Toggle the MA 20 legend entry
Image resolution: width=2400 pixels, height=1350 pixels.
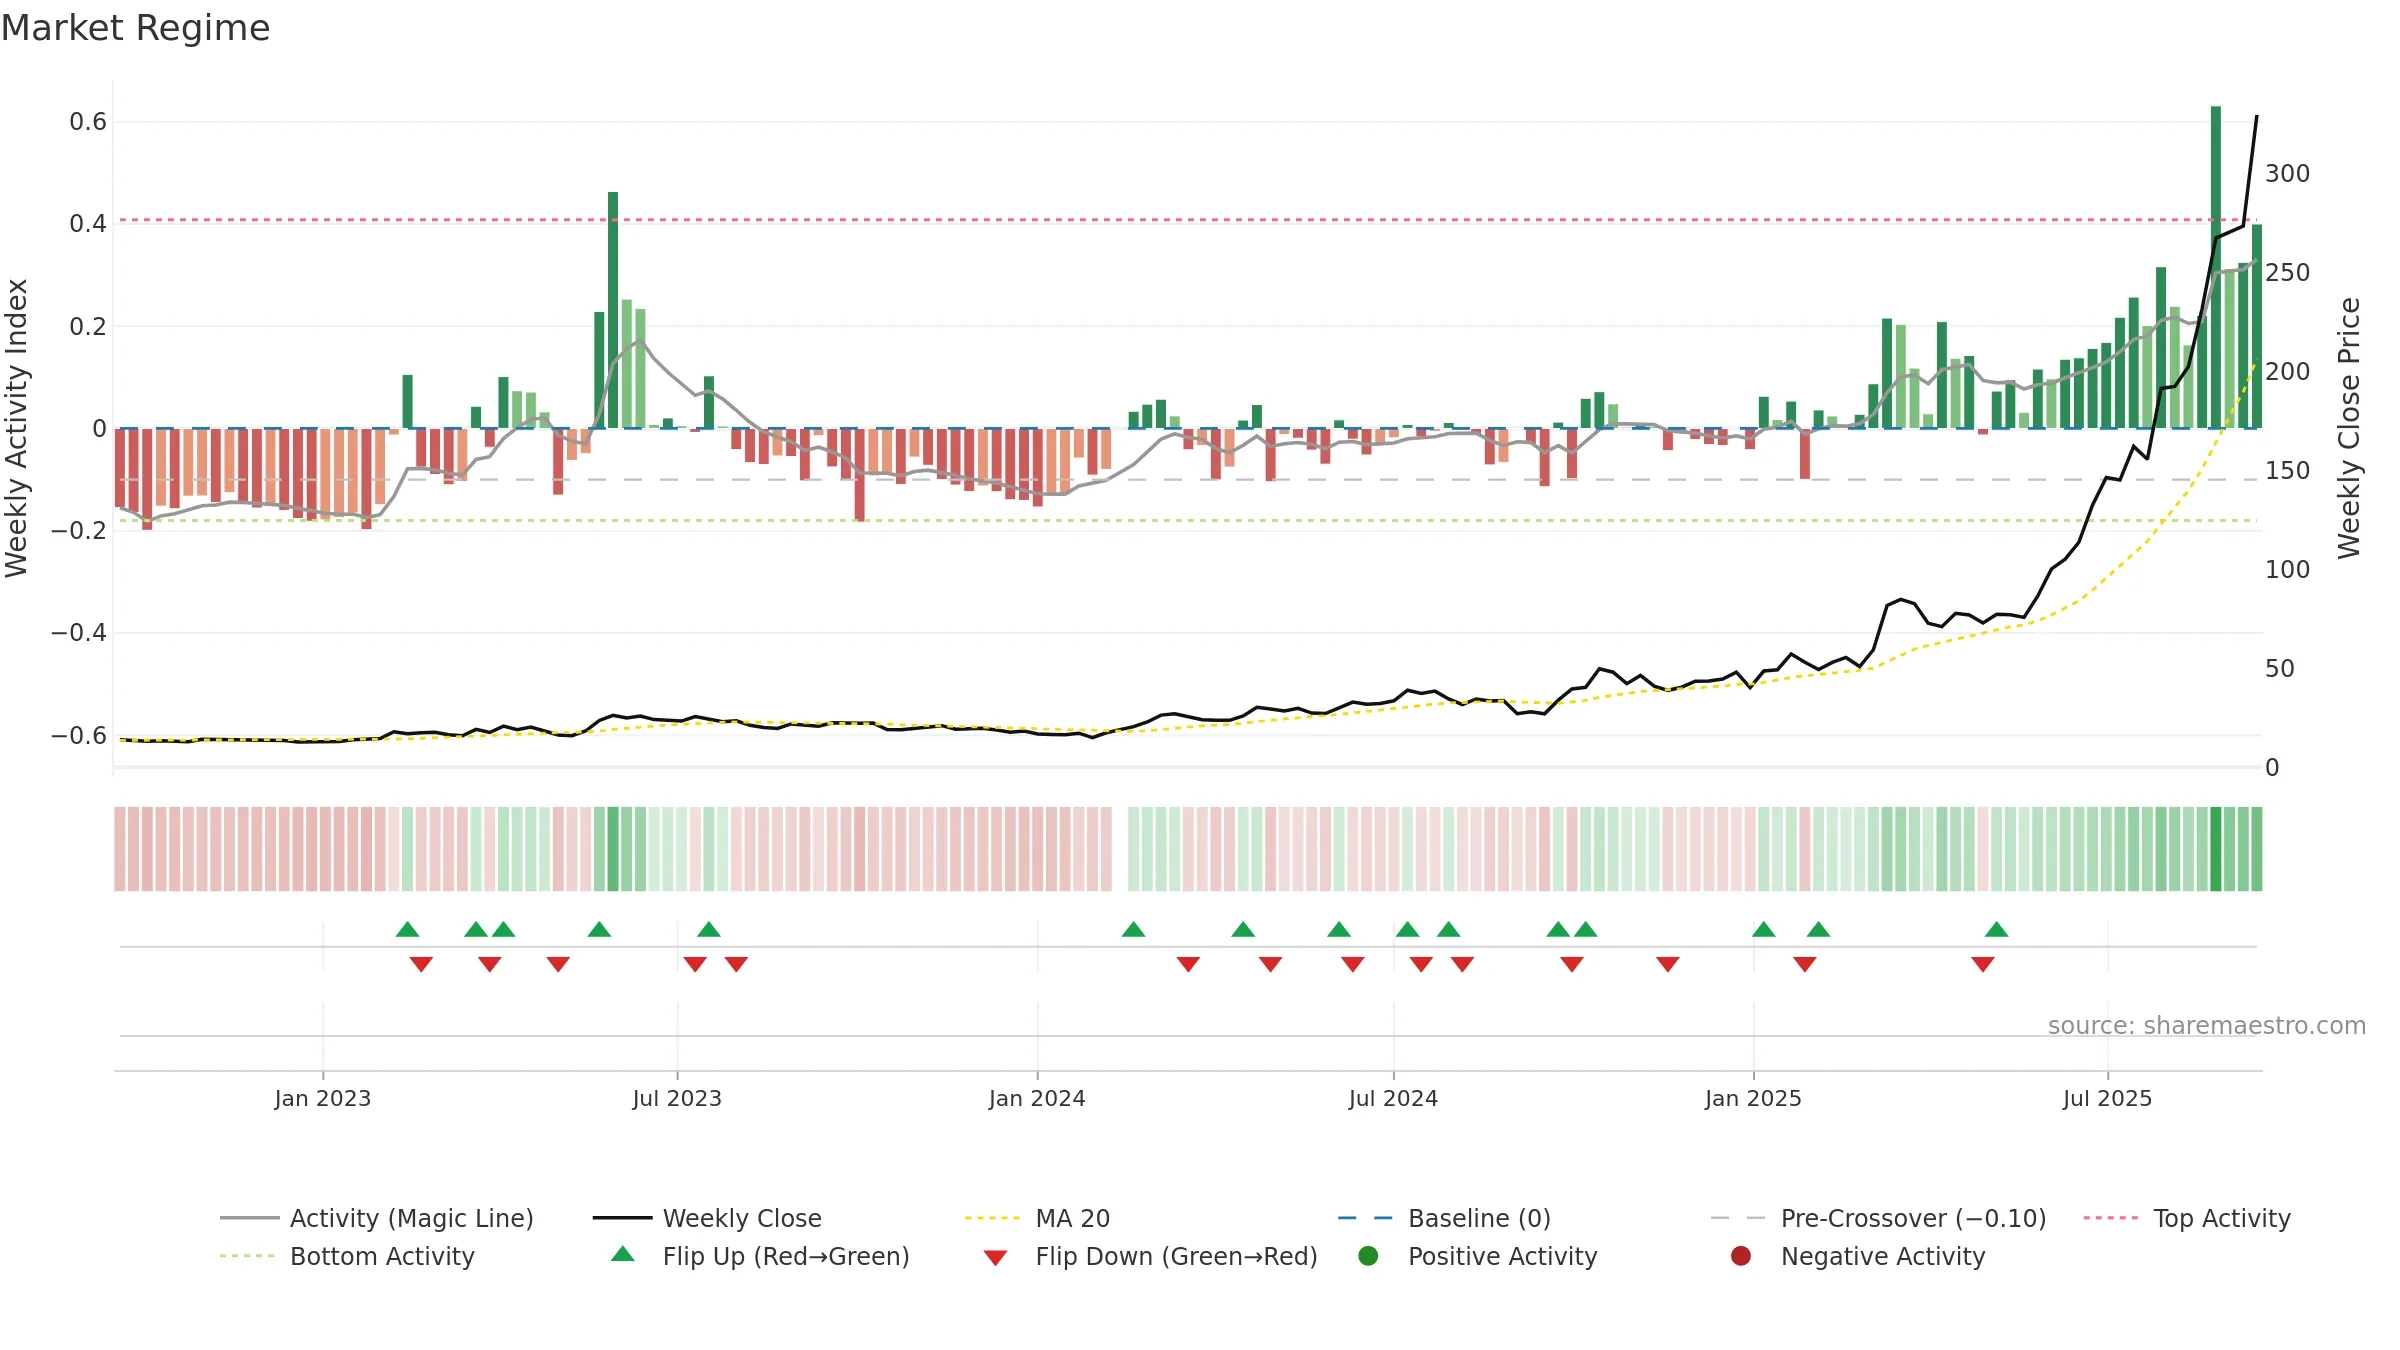tap(1038, 1218)
